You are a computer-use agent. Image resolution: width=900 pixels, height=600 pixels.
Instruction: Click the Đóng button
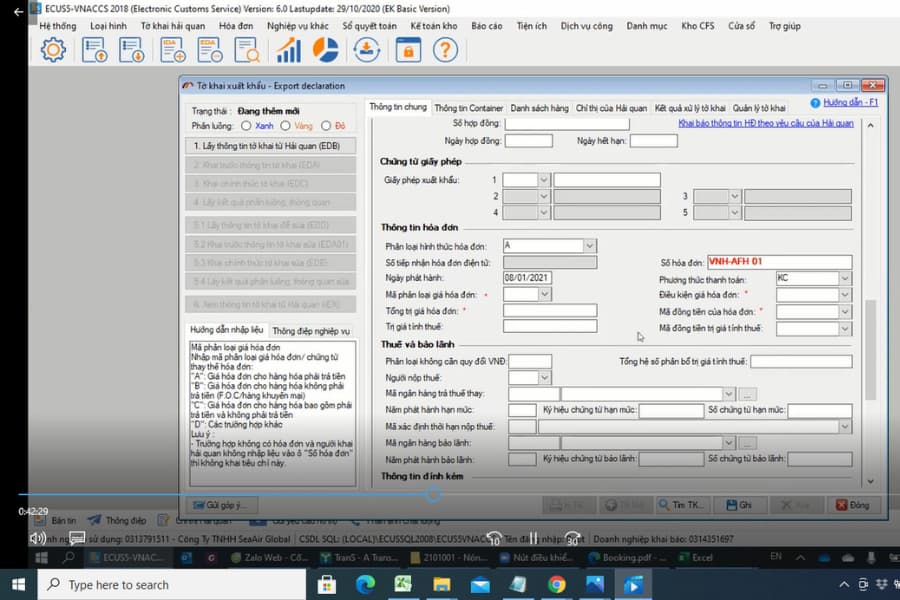coord(853,505)
